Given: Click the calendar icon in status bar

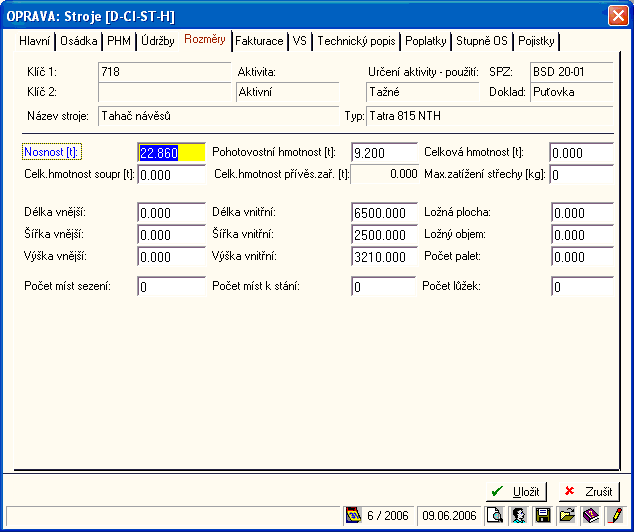Looking at the screenshot, I should [353, 515].
